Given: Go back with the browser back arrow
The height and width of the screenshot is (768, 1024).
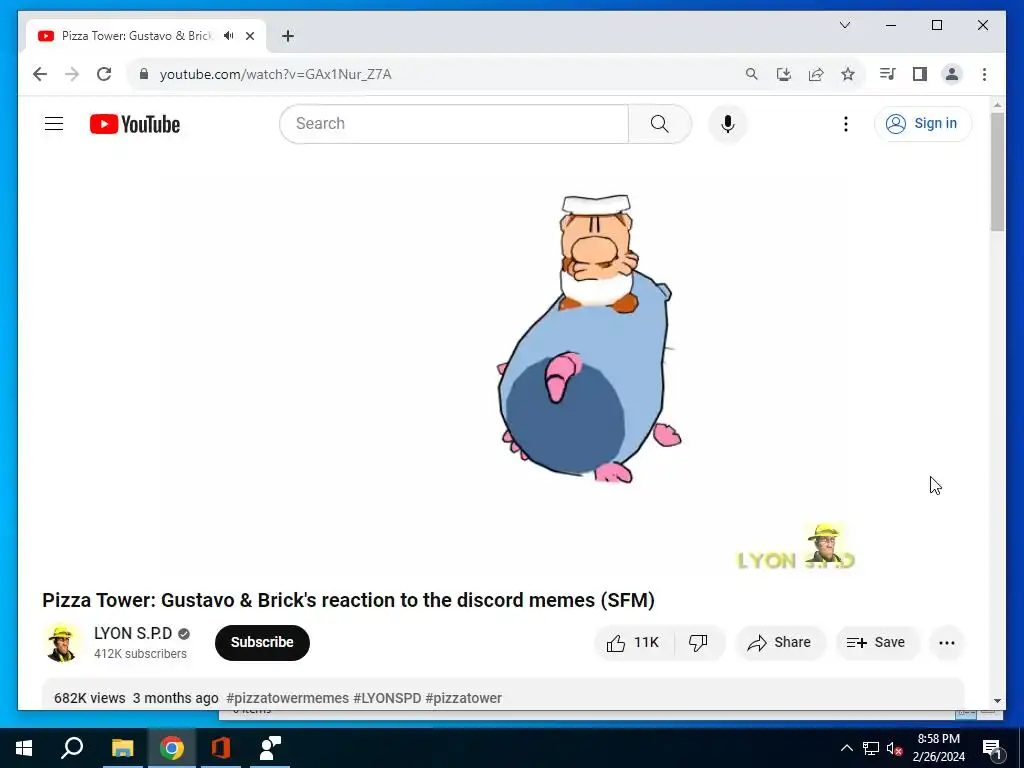Looking at the screenshot, I should pyautogui.click(x=40, y=74).
